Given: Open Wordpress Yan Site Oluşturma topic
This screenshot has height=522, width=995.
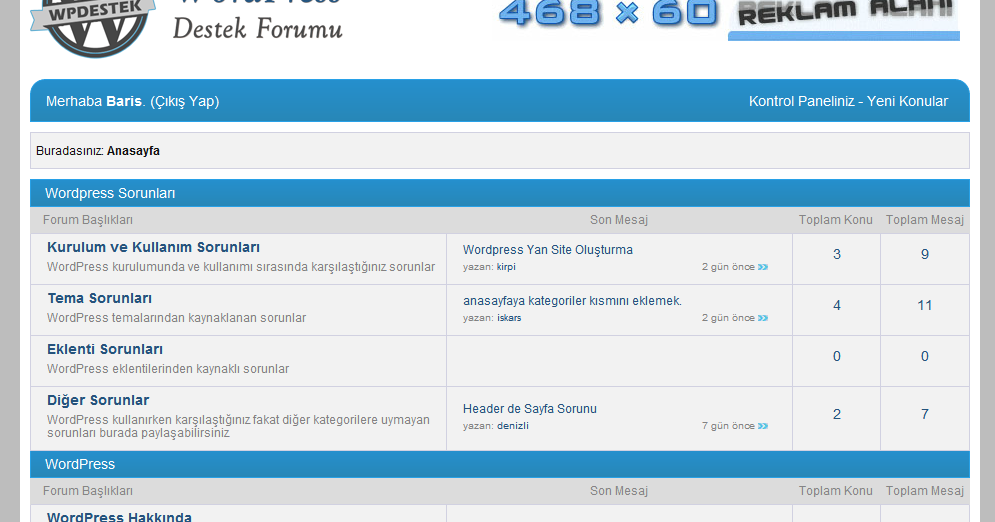Looking at the screenshot, I should (548, 250).
